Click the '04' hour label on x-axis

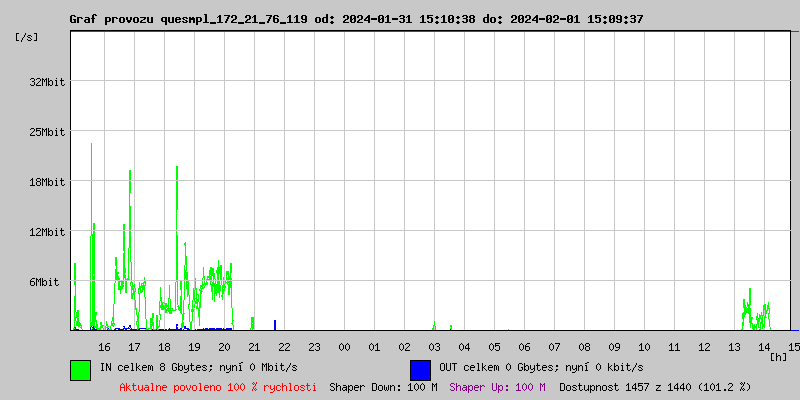[464, 347]
